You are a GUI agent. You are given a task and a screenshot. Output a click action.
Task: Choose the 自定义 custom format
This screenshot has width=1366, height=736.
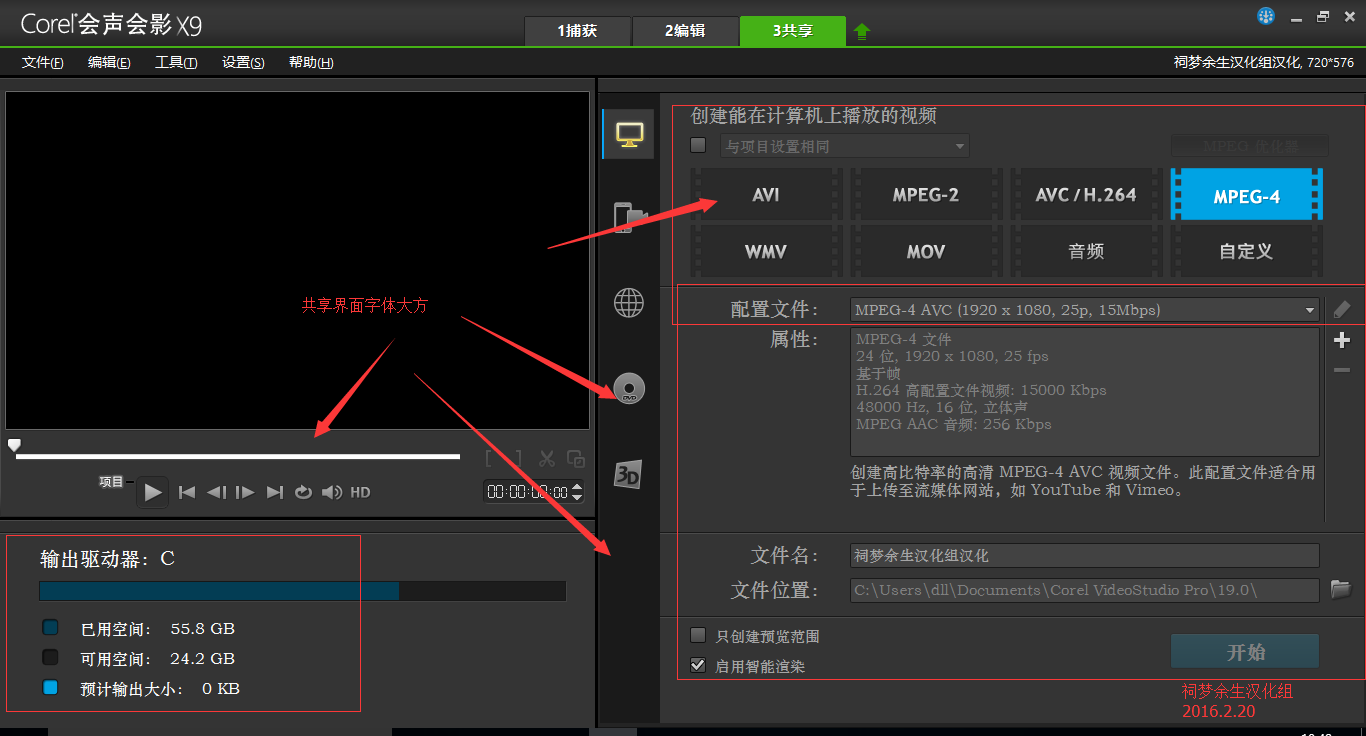click(1247, 251)
